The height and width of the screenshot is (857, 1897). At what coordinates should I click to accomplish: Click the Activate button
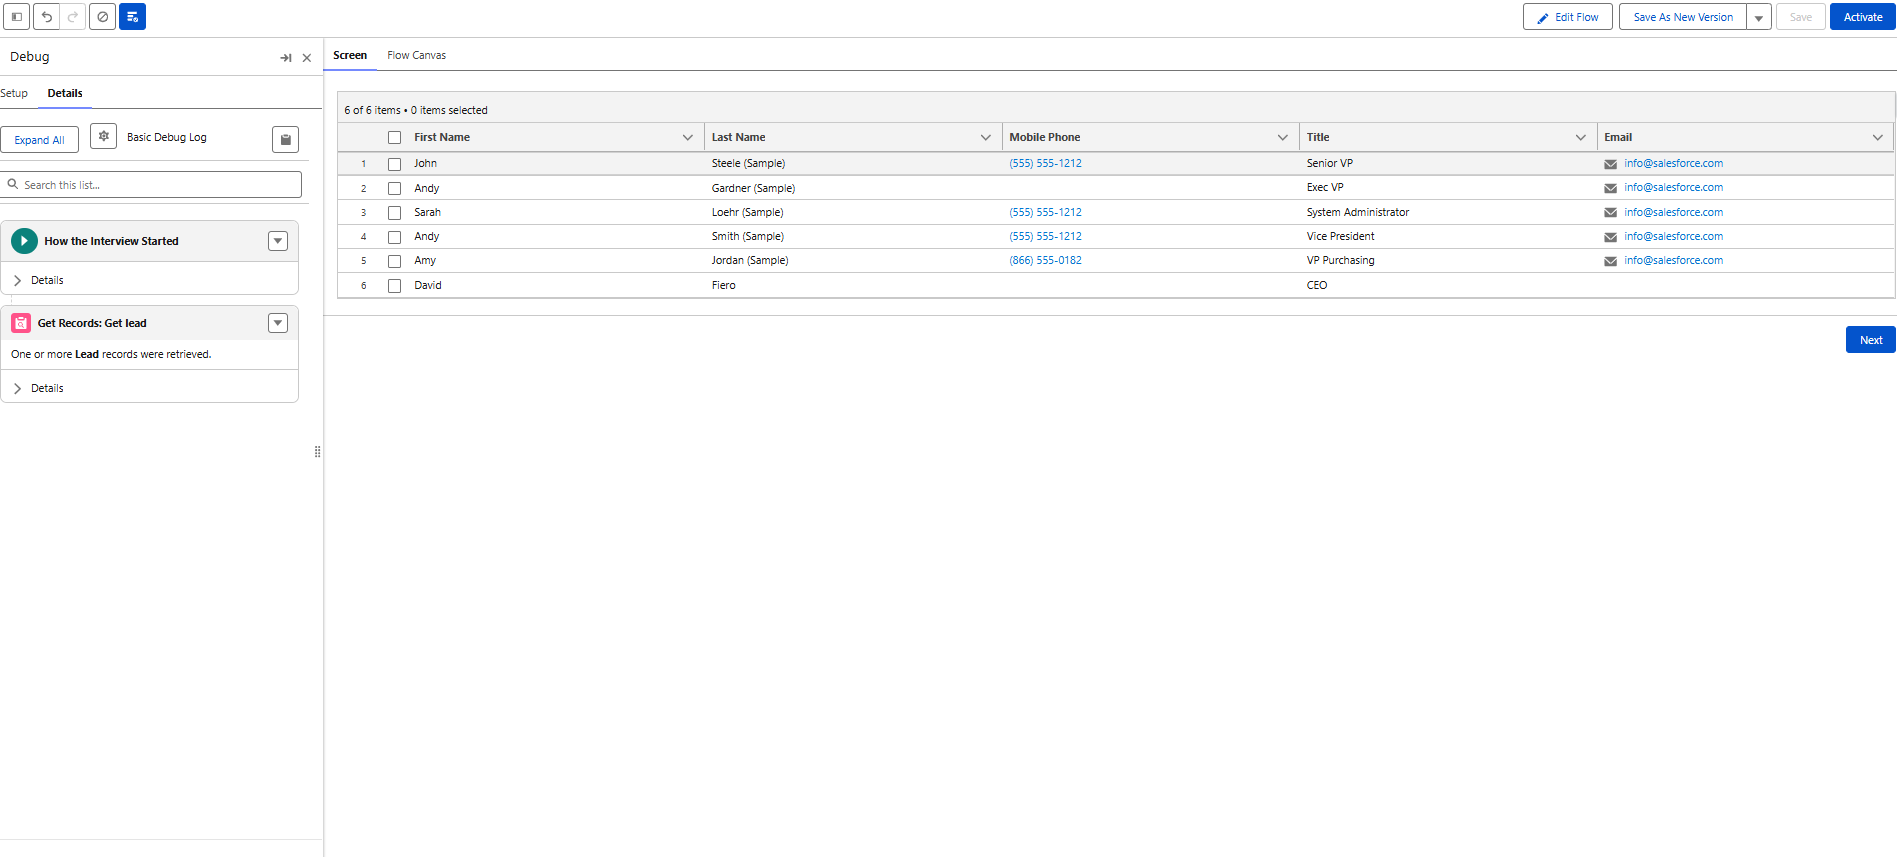point(1862,17)
